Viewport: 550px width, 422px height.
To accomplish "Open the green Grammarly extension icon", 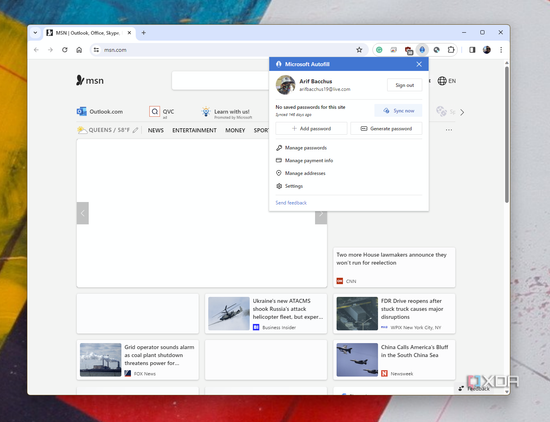I will 379,50.
